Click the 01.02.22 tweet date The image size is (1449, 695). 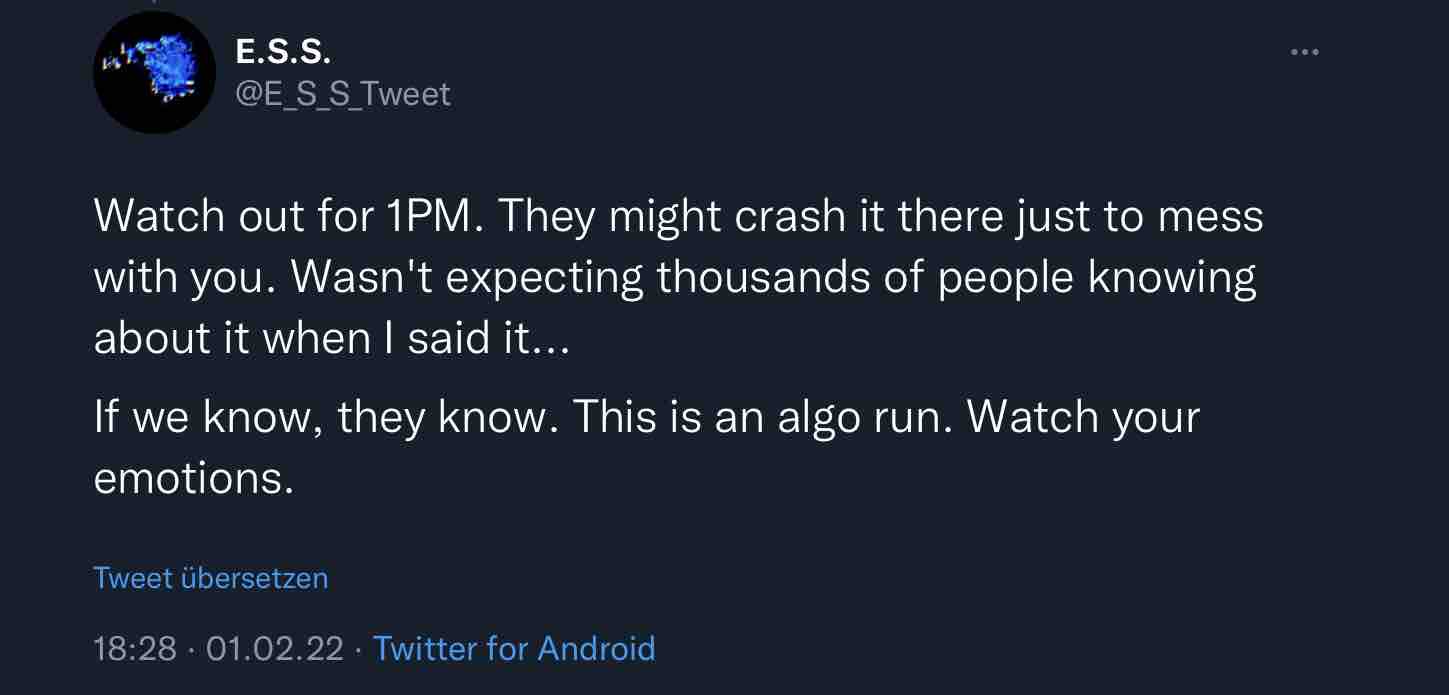(x=274, y=649)
